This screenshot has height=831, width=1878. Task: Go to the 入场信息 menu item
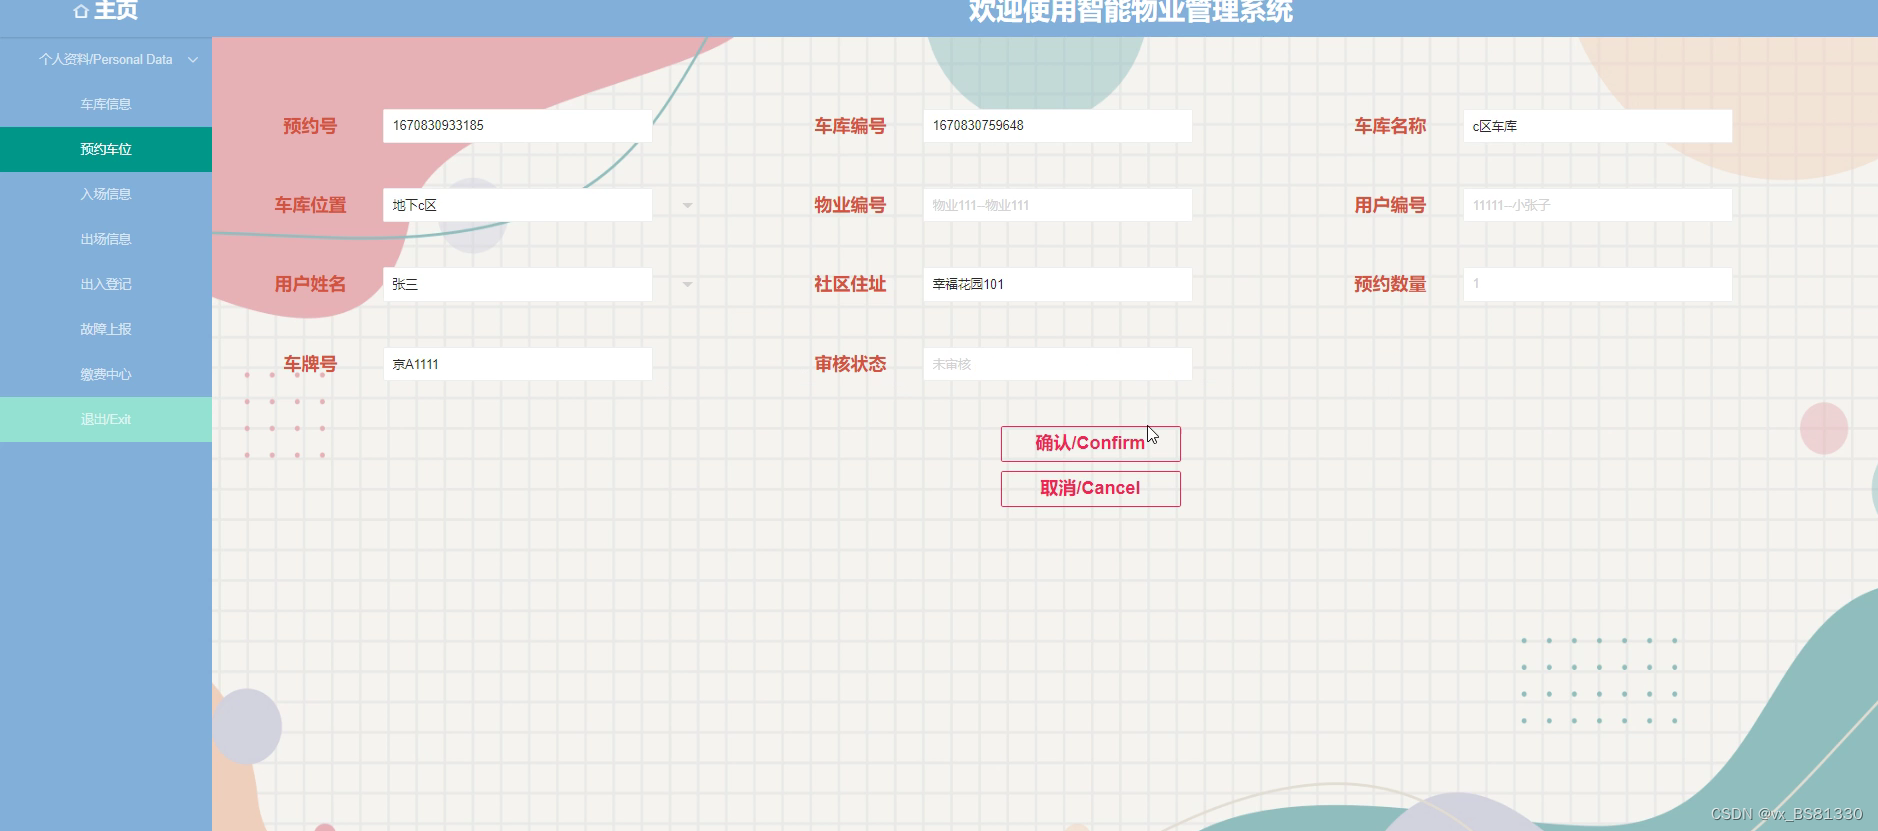tap(106, 195)
